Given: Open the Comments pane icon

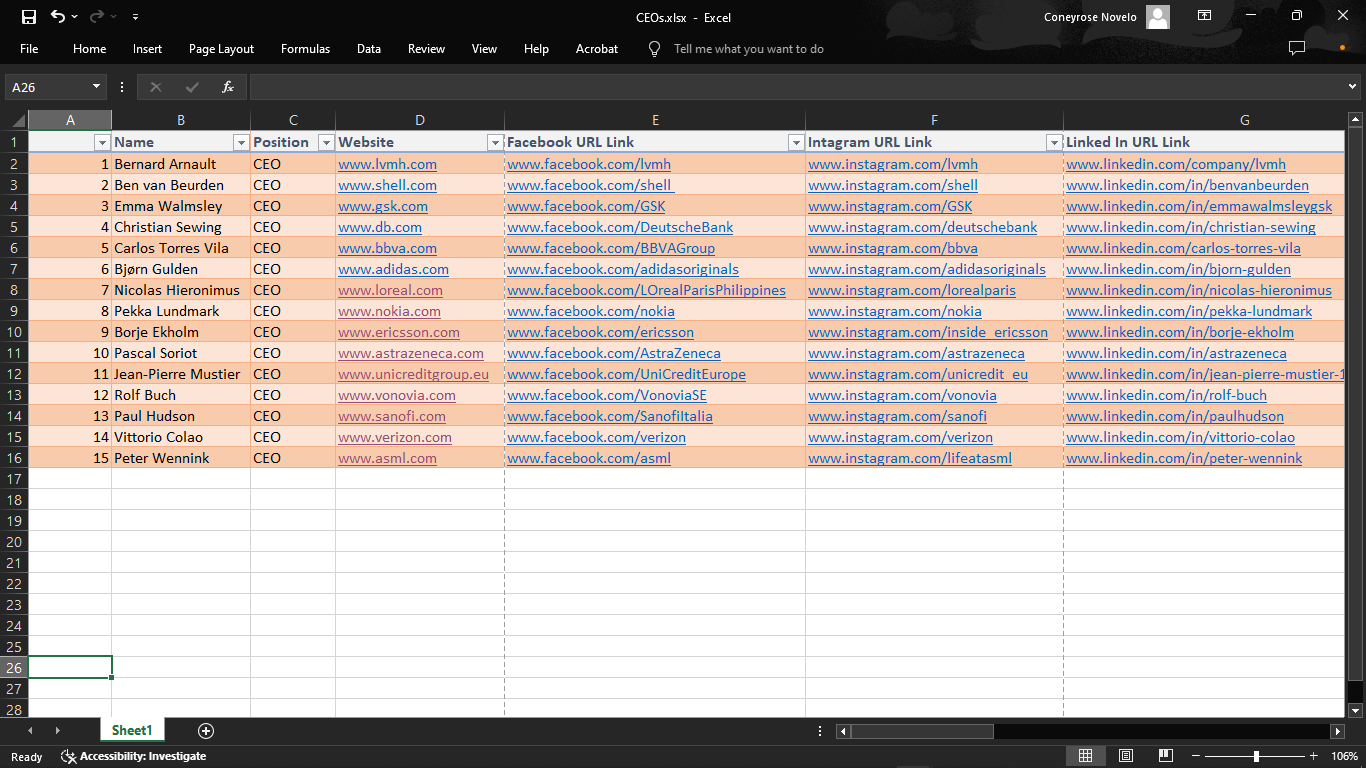Looking at the screenshot, I should click(1297, 48).
